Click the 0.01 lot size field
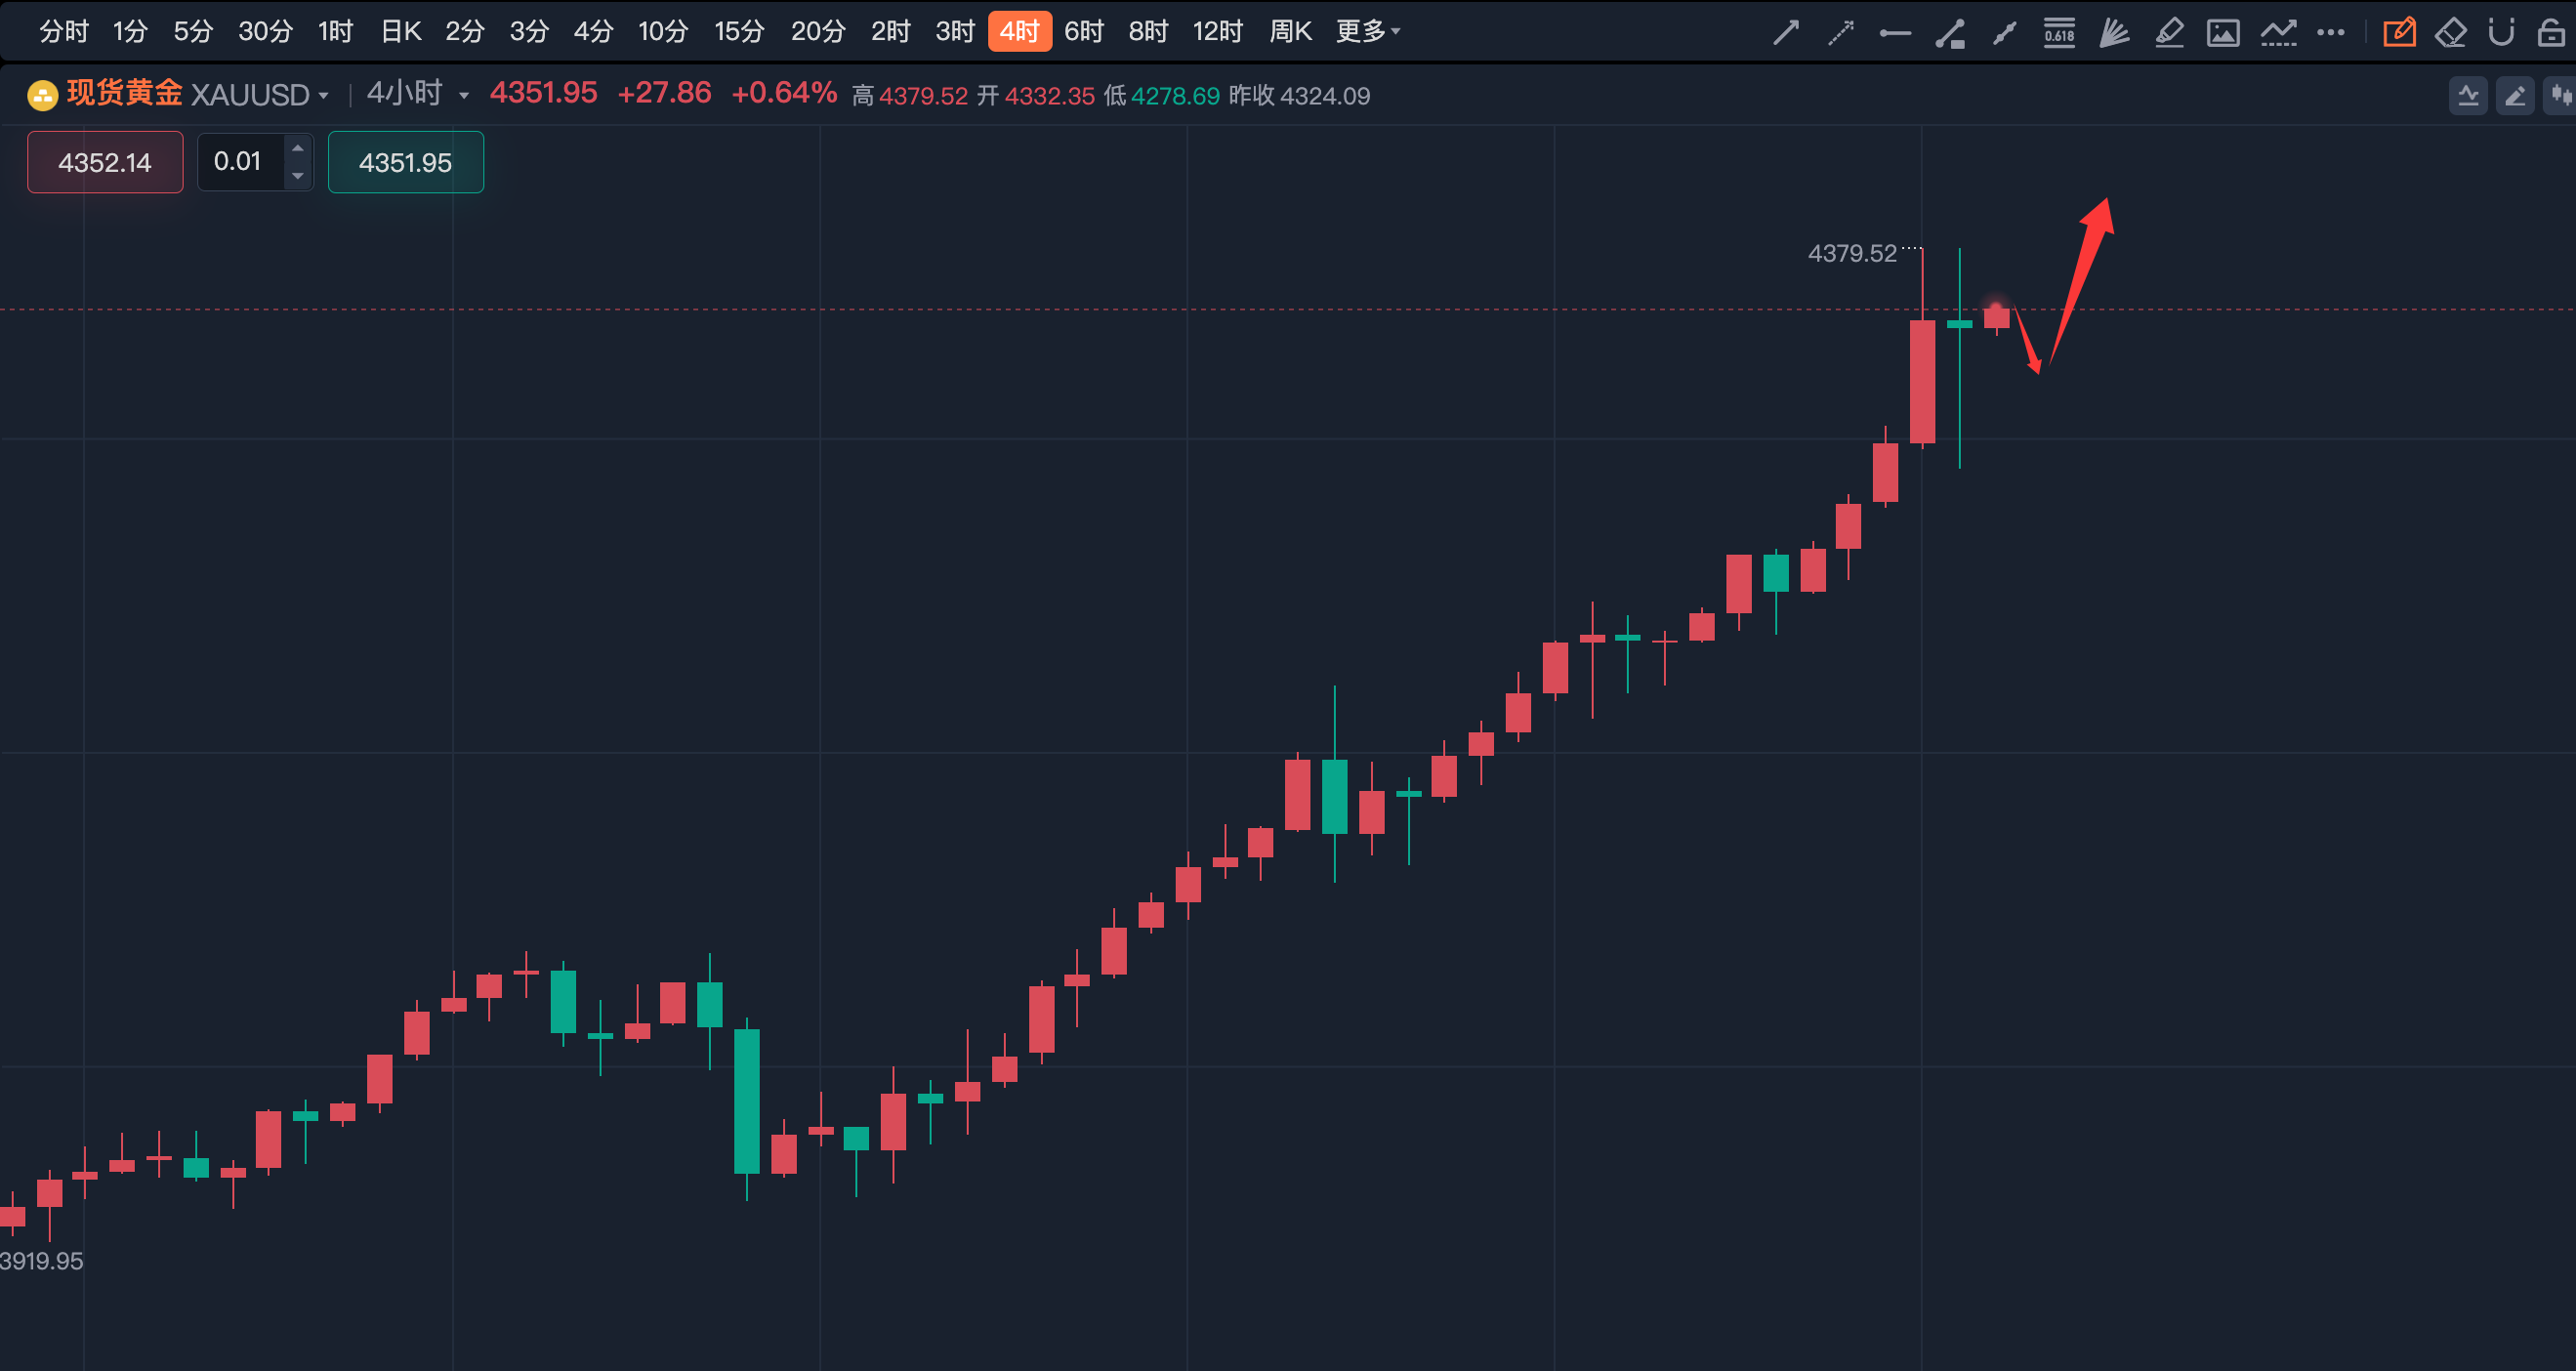Image resolution: width=2576 pixels, height=1371 pixels. 240,162
